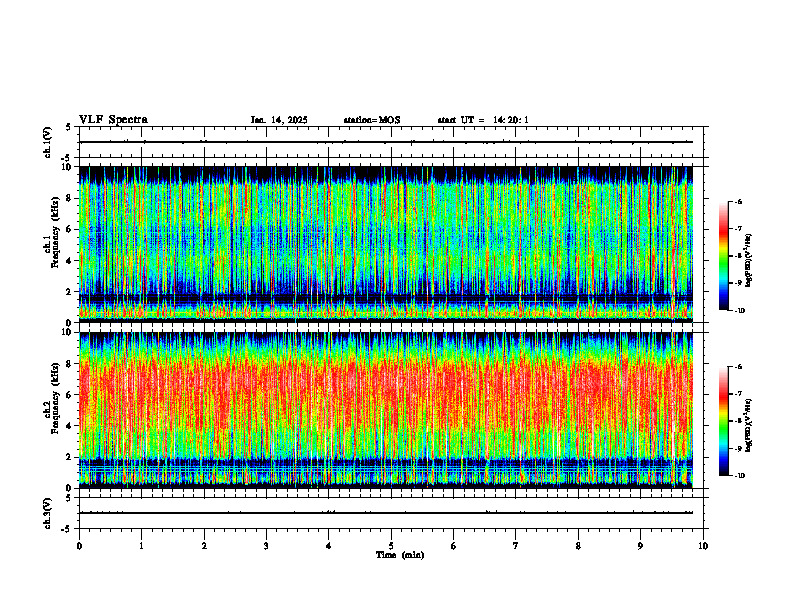Click the "-10" label on ch.1 color bar

[739, 311]
